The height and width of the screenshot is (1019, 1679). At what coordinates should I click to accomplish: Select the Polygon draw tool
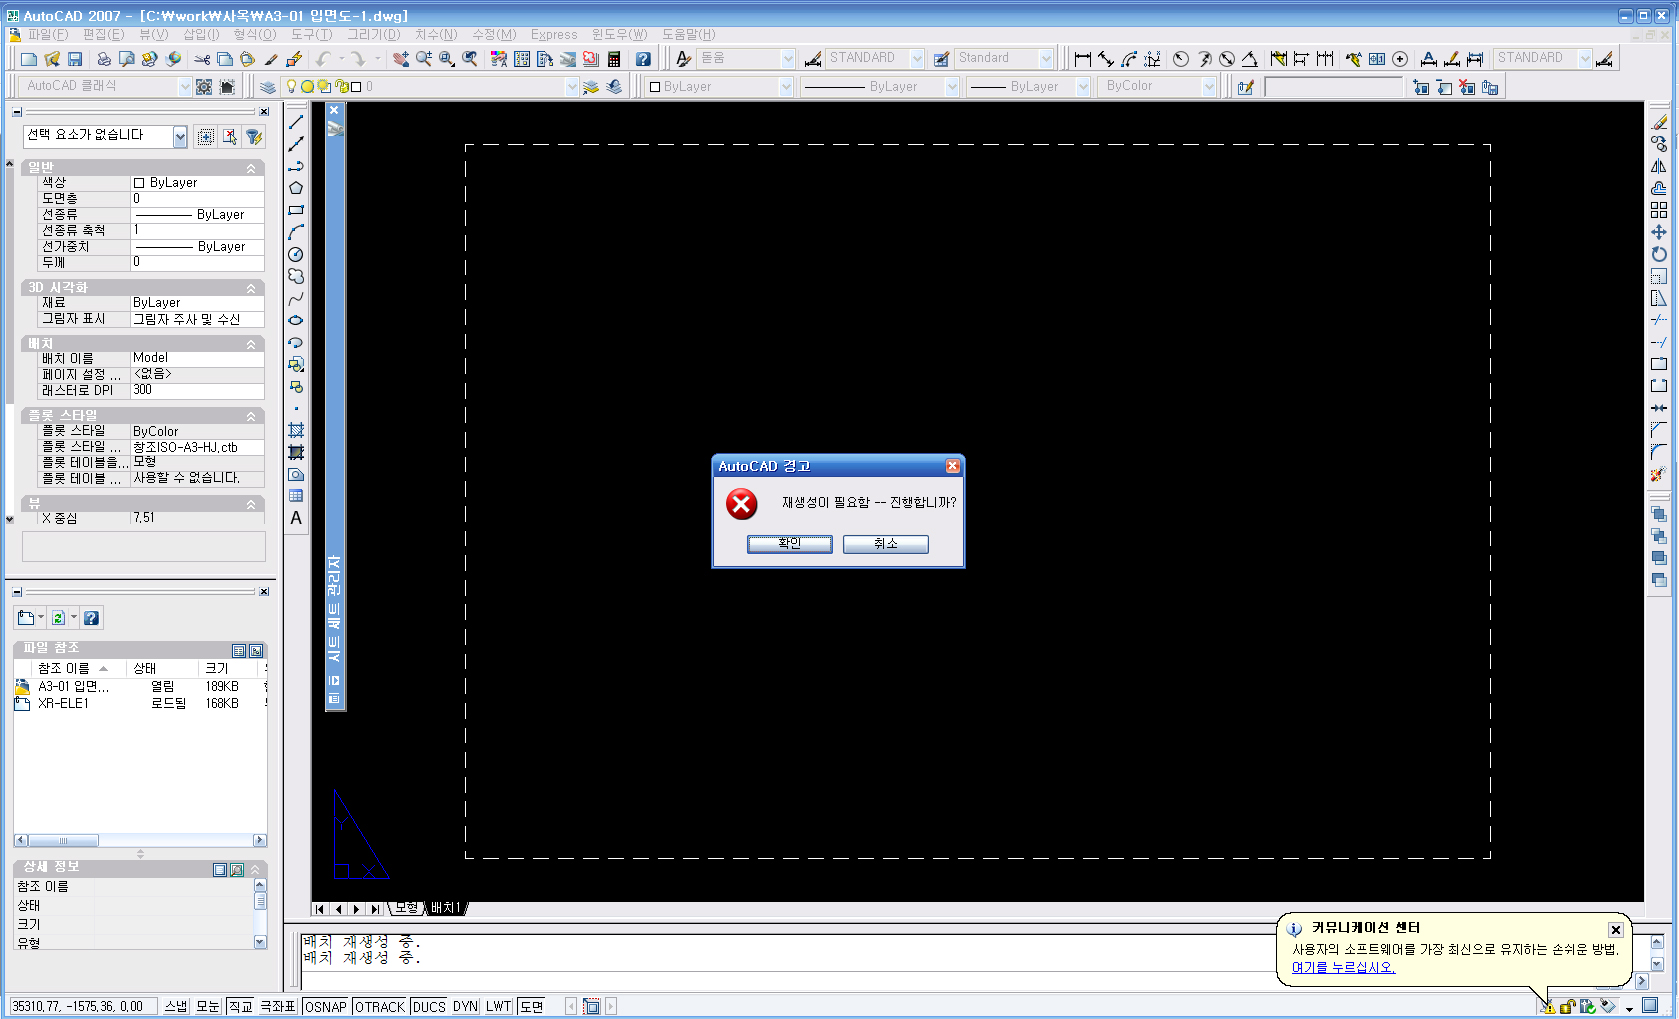coord(296,188)
